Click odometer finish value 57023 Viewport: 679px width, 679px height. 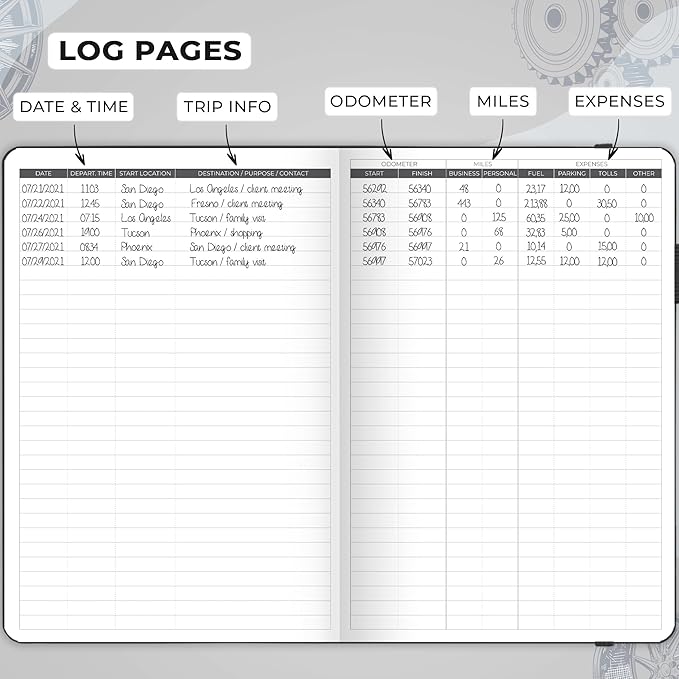point(420,262)
